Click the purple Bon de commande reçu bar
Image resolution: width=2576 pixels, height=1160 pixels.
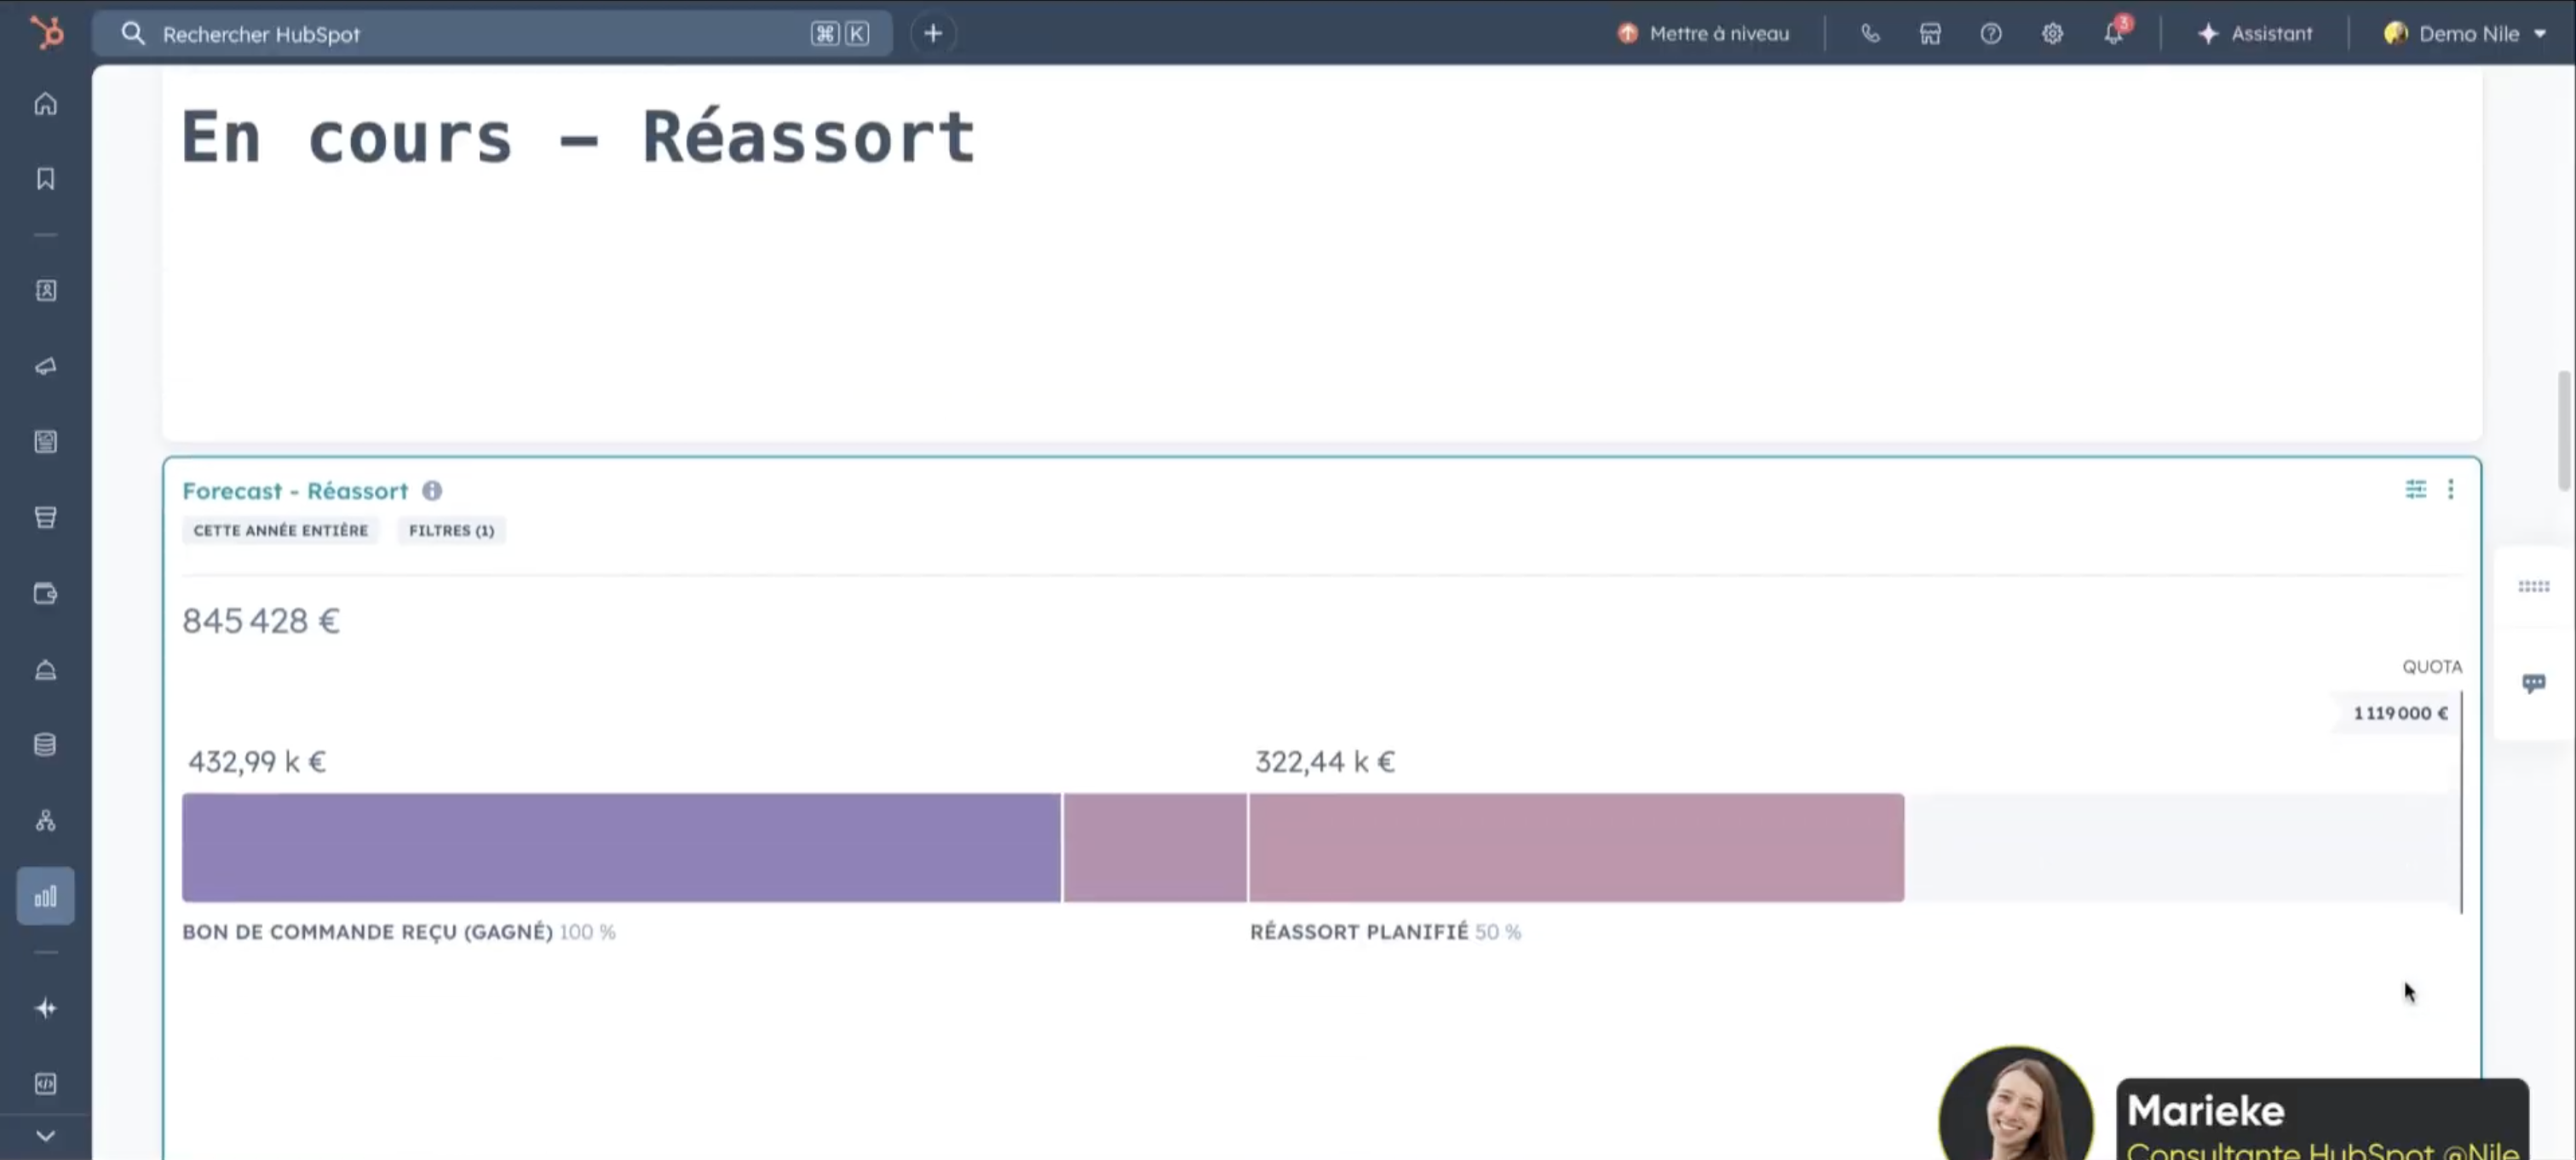point(620,847)
